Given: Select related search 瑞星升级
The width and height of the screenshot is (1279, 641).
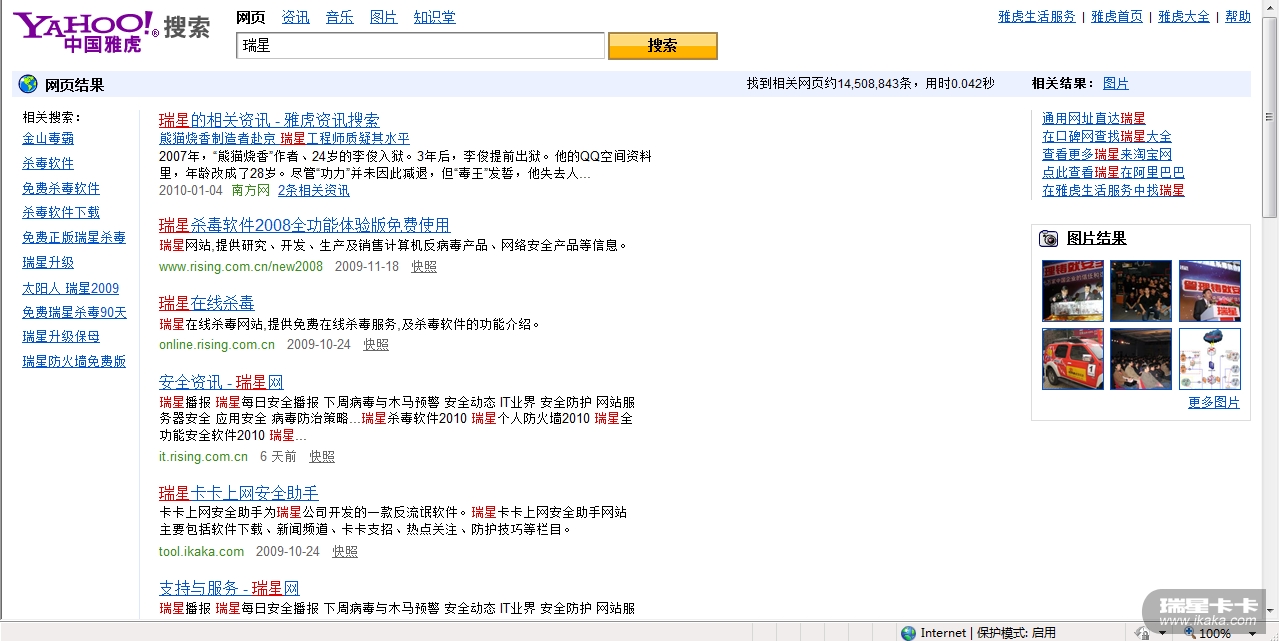Looking at the screenshot, I should 48,263.
